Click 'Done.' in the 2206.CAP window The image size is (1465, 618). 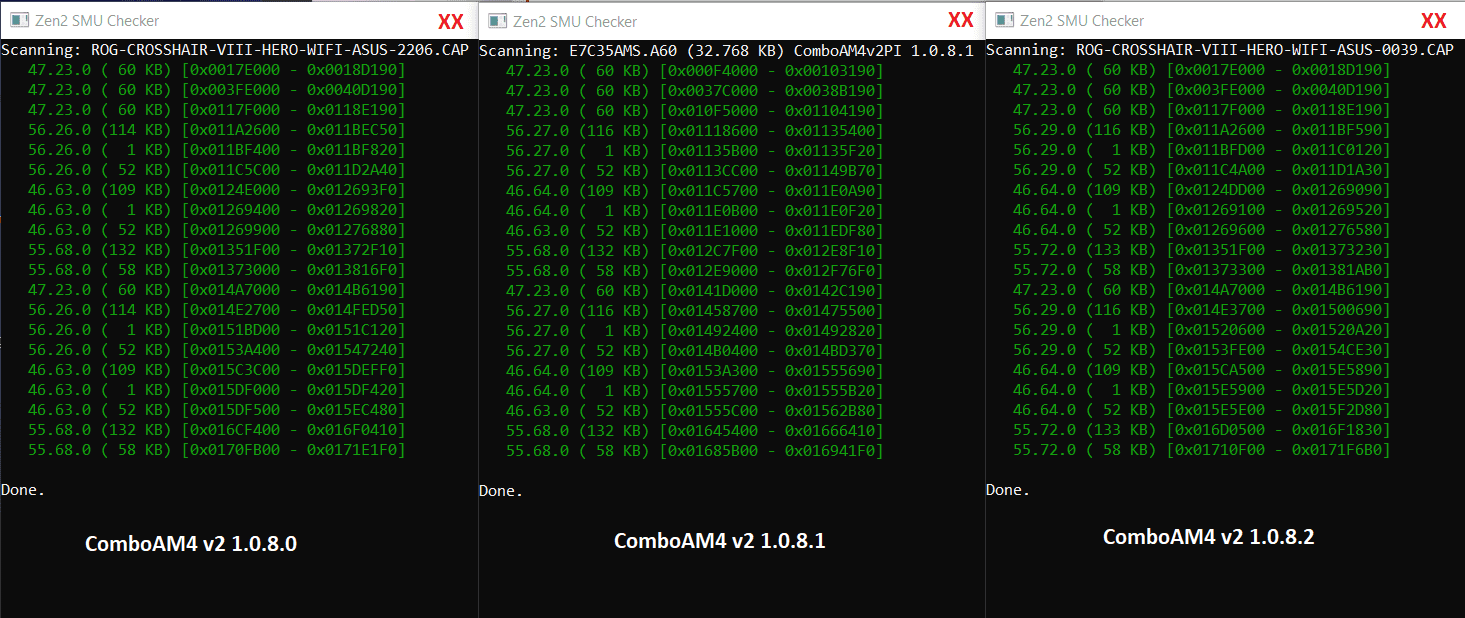(x=23, y=490)
